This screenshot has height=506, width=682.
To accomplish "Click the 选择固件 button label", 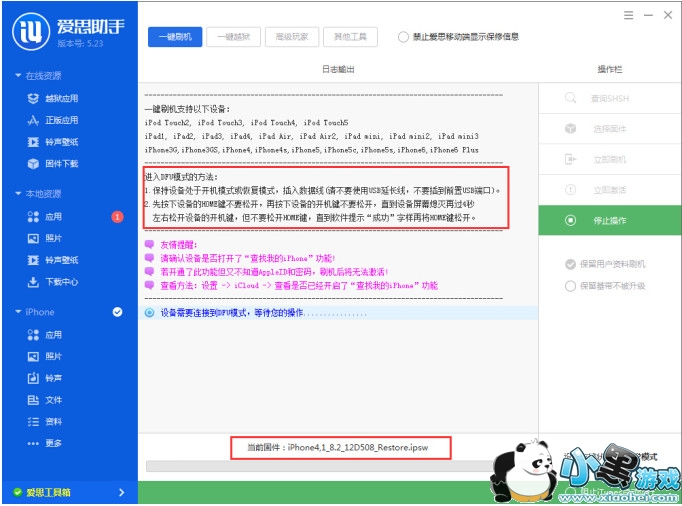I will (x=610, y=129).
